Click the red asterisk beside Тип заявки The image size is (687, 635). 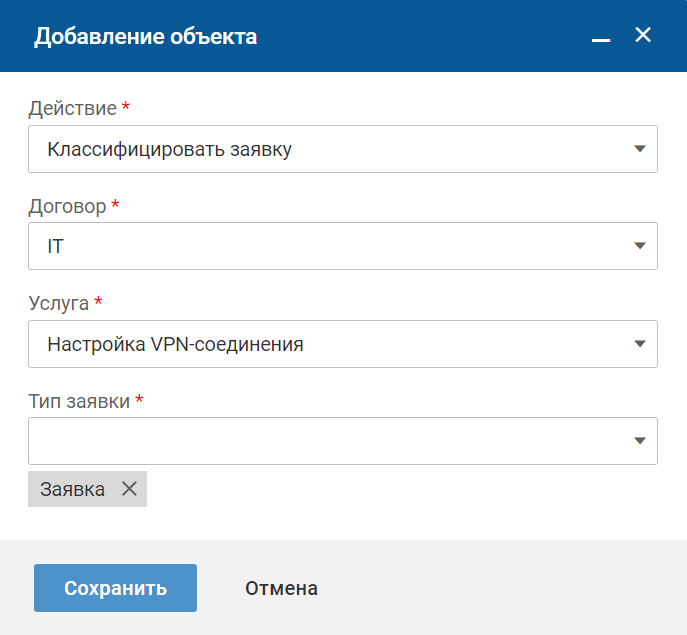point(139,399)
